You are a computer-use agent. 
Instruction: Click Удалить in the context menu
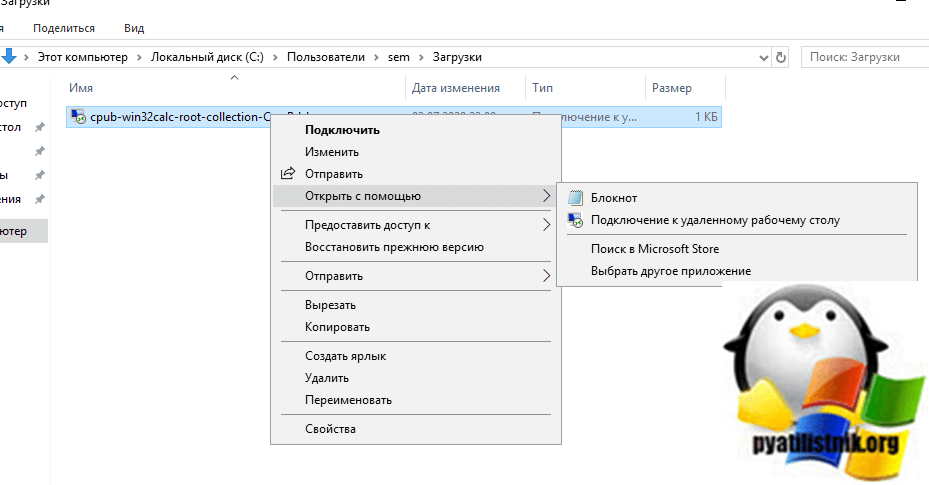[326, 378]
